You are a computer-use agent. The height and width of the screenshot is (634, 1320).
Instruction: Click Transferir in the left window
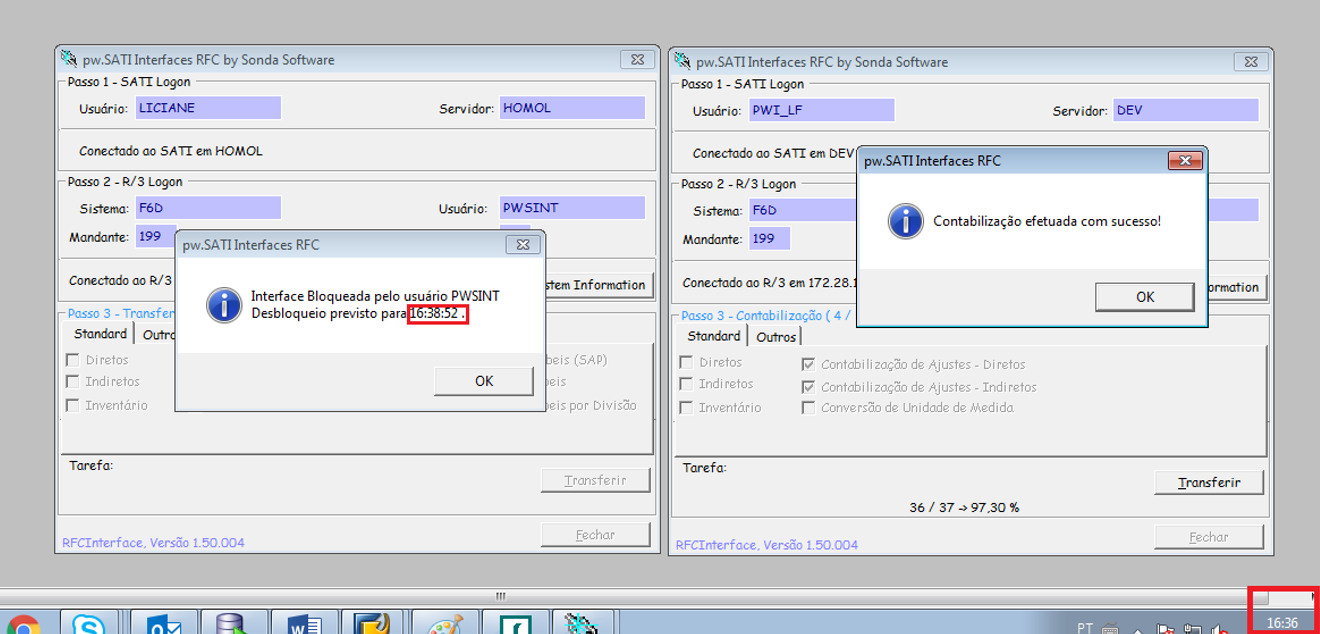[595, 480]
